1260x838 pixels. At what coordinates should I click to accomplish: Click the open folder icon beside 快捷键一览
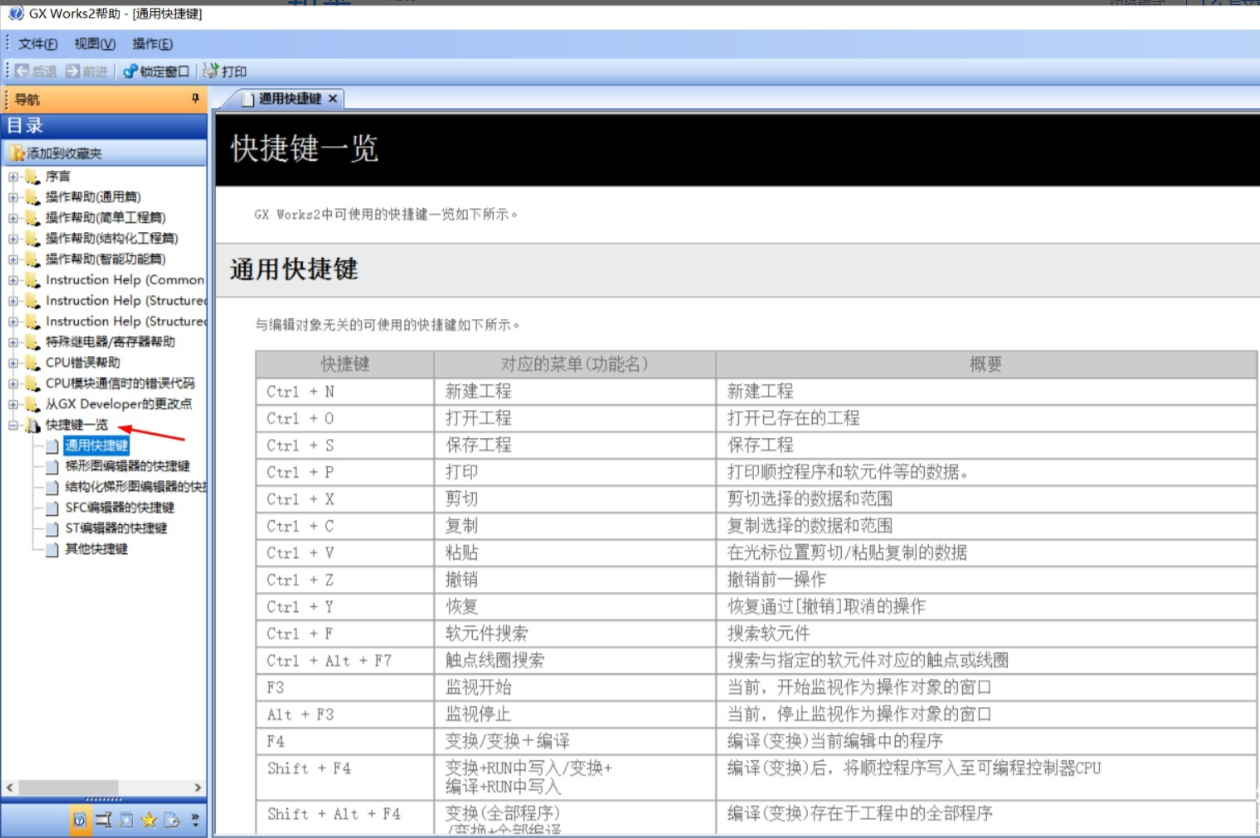pos(32,425)
